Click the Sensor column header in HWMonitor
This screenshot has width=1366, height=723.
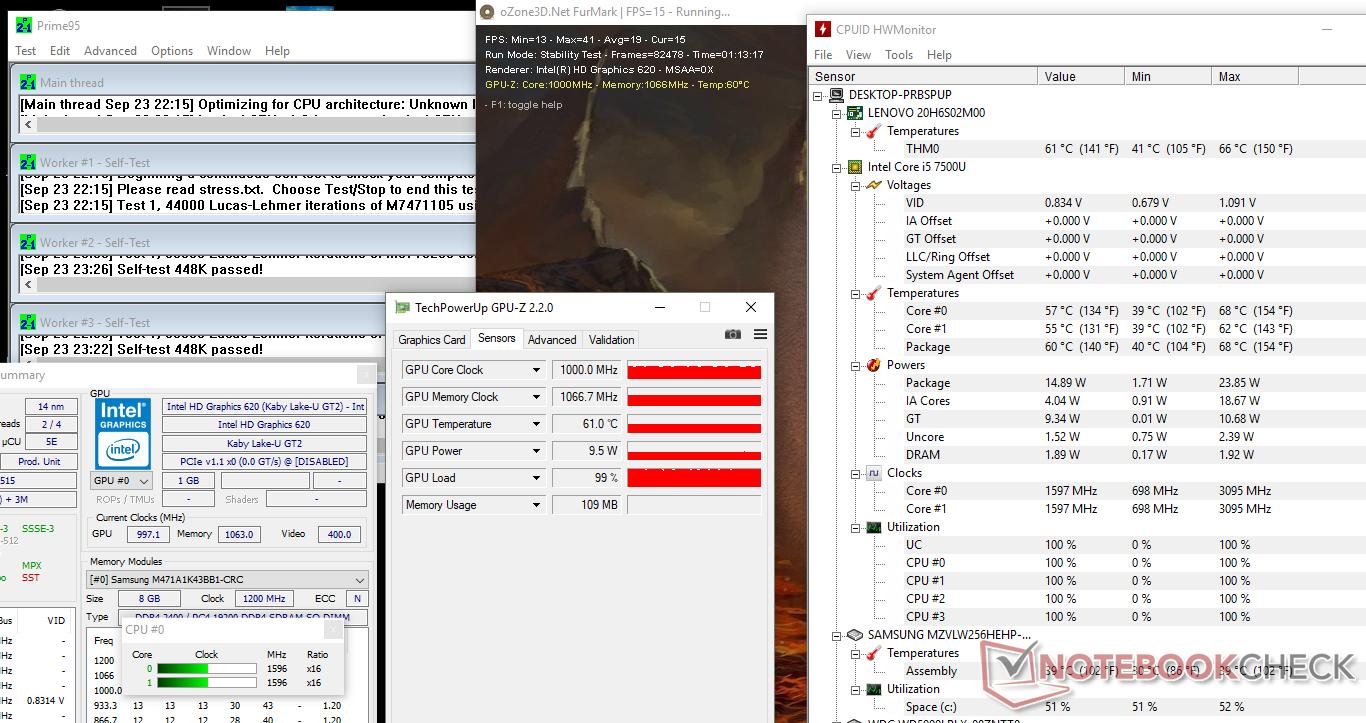click(x=923, y=76)
